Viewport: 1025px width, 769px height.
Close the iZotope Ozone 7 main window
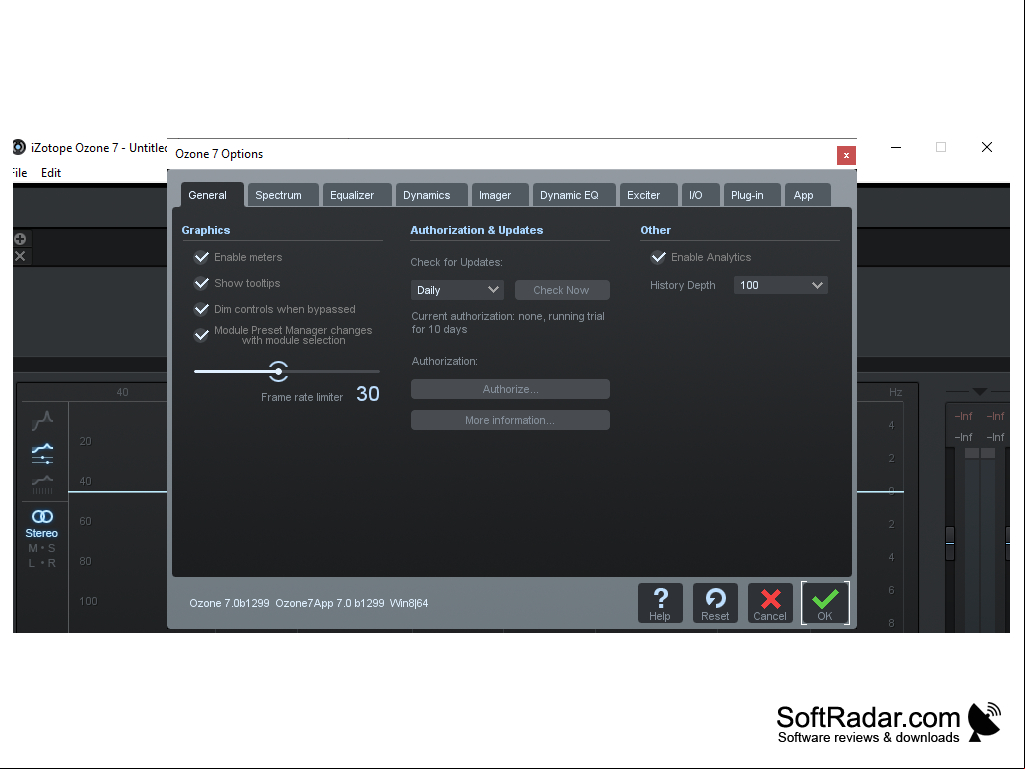987,148
